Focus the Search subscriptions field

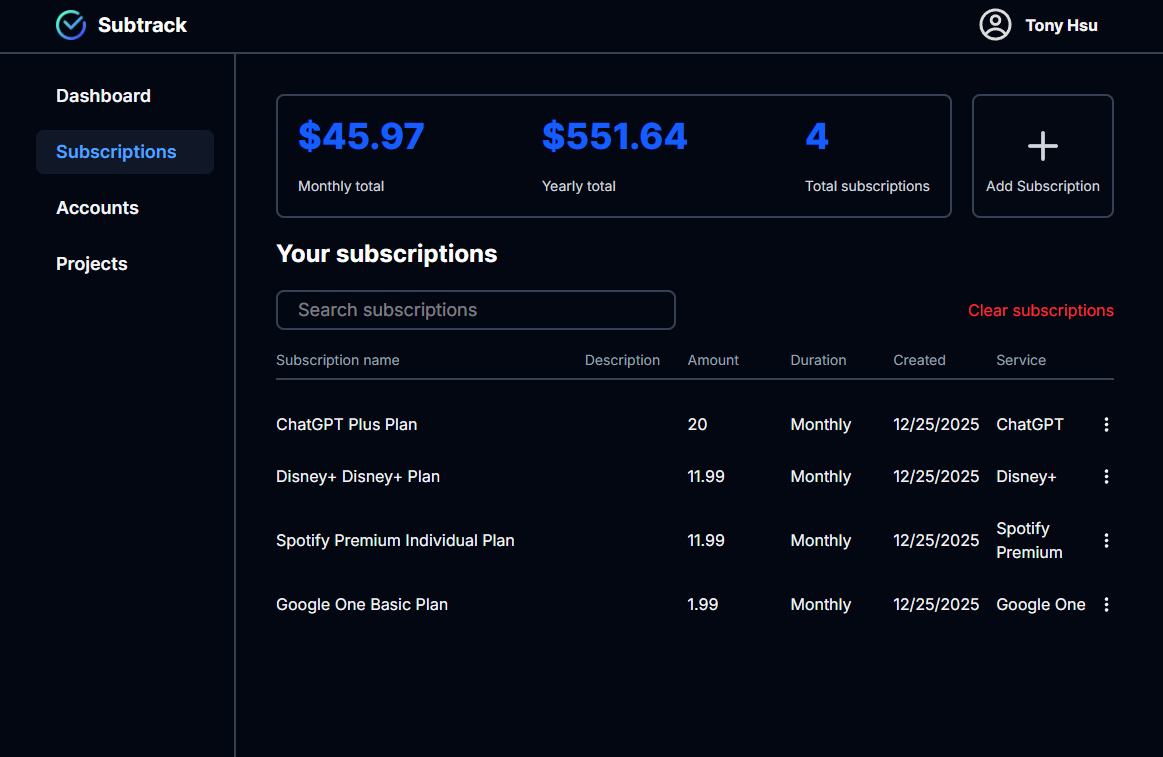tap(475, 310)
